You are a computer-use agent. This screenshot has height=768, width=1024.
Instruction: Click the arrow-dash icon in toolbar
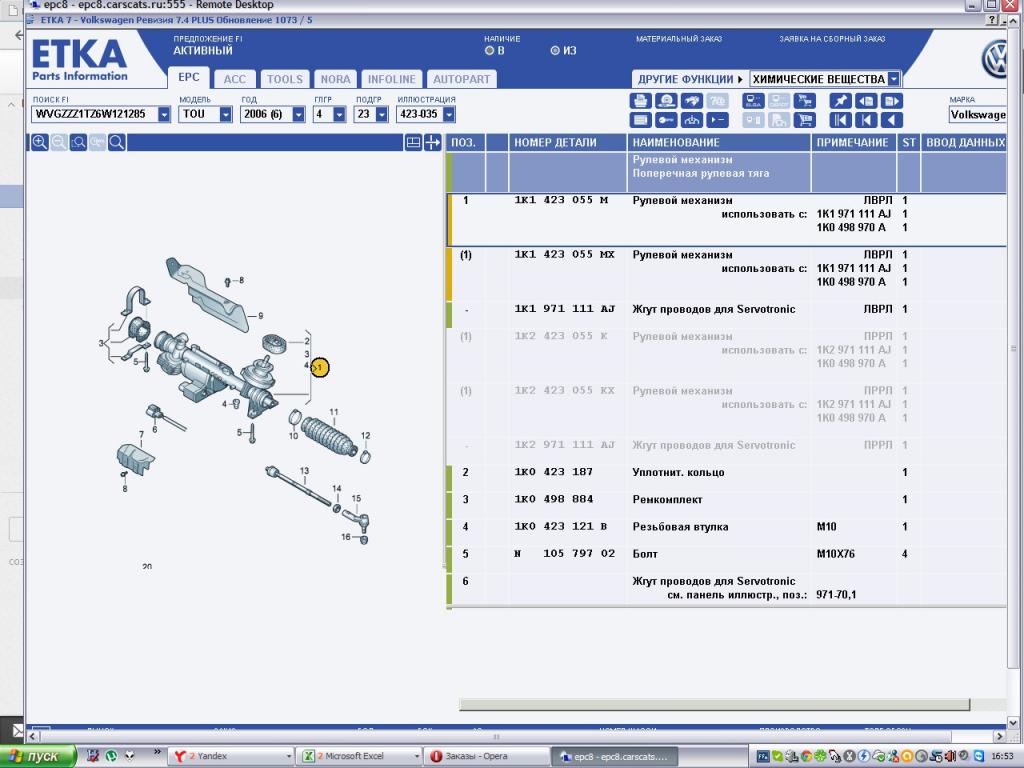(x=717, y=120)
